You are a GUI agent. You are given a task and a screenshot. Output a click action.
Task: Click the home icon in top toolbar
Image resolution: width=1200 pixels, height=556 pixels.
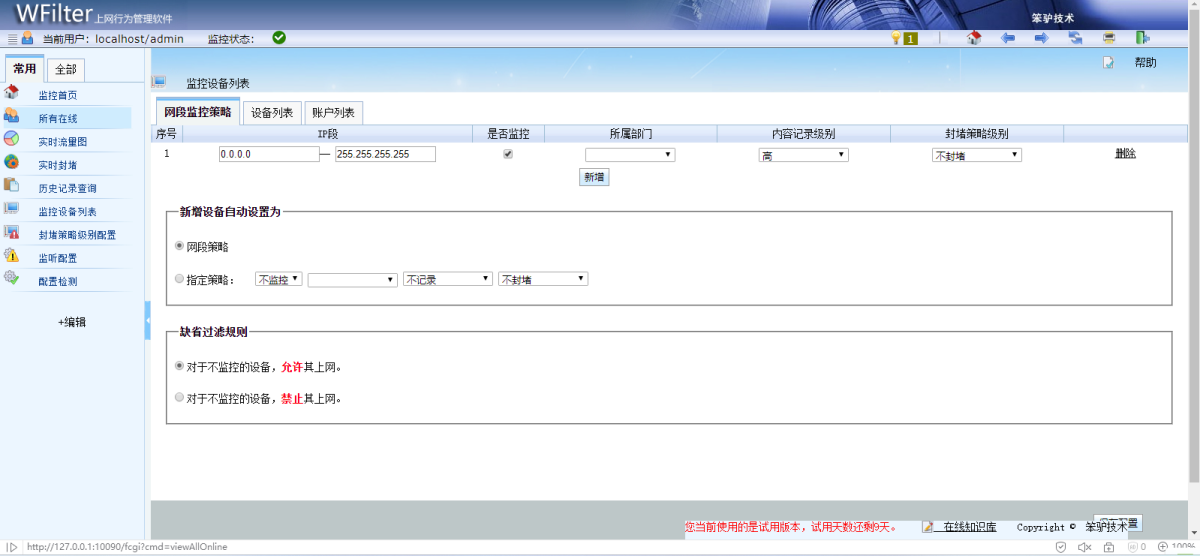click(974, 38)
